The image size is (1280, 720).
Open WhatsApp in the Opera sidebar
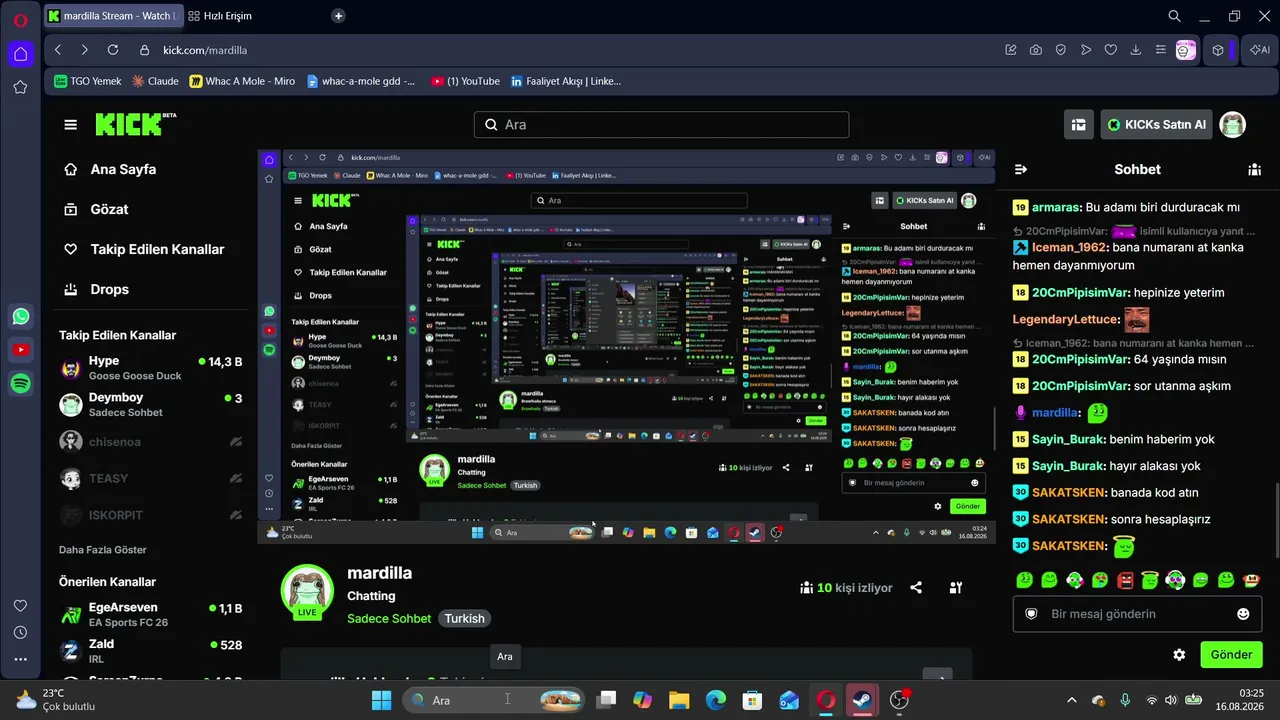20,317
